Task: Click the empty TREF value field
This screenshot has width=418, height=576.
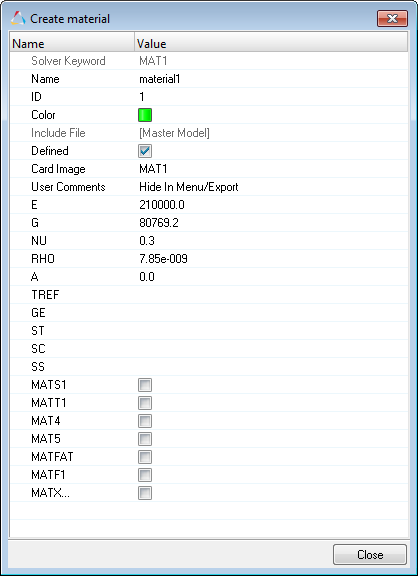Action: (x=272, y=295)
